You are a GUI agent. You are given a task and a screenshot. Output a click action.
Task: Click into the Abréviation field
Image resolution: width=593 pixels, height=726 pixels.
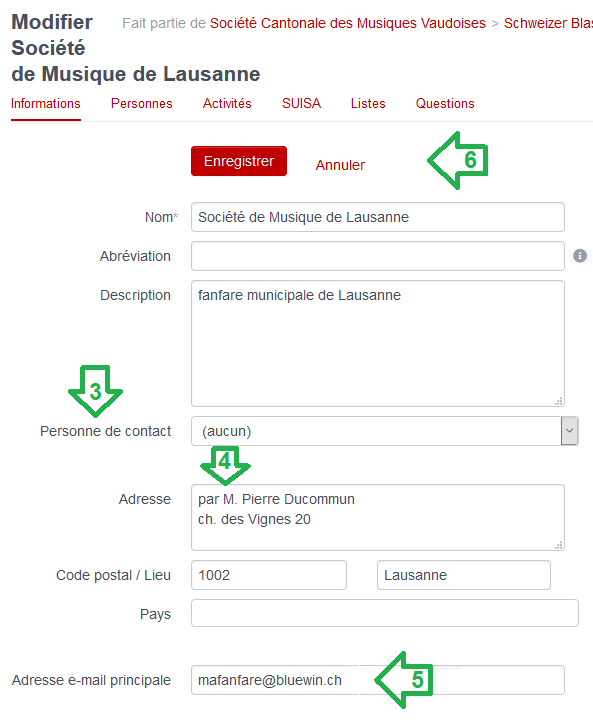378,256
